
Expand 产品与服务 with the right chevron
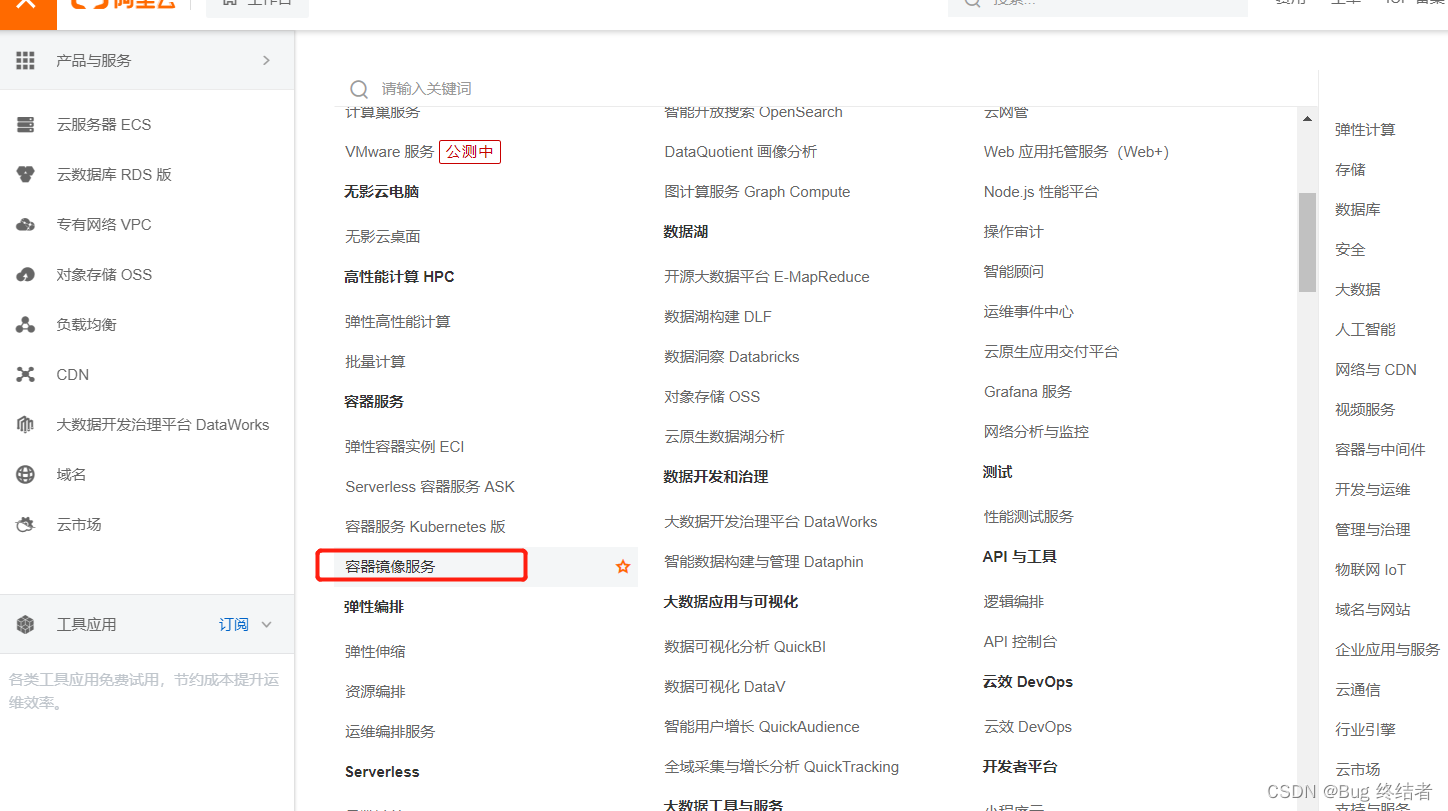[x=266, y=61]
